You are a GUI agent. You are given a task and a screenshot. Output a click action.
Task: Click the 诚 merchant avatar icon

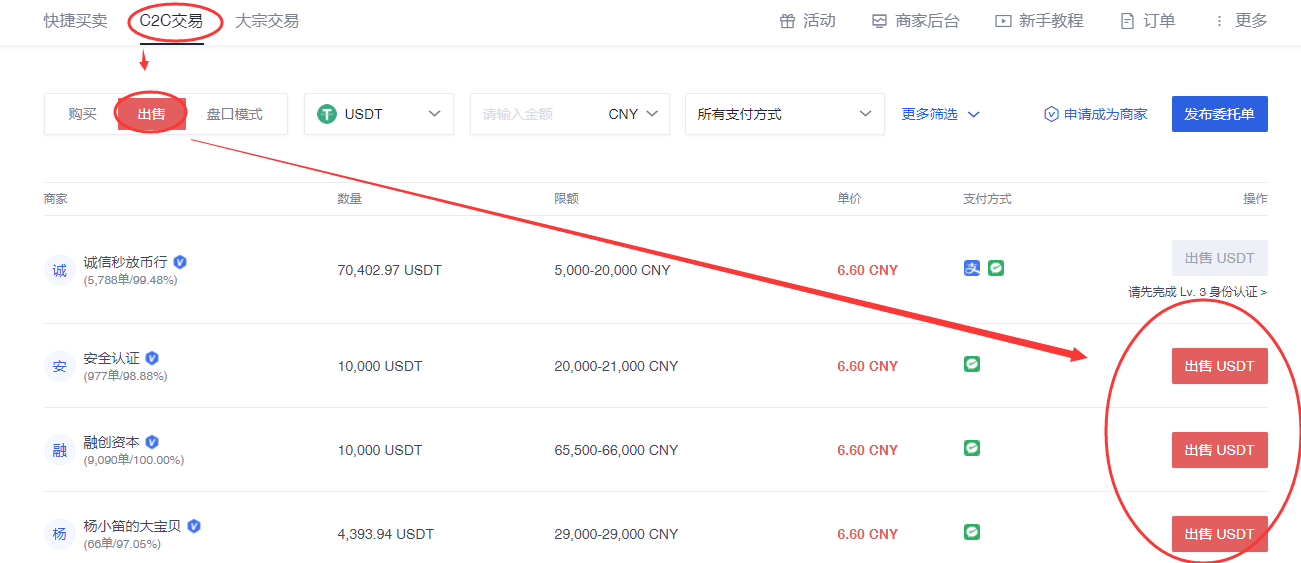point(60,270)
